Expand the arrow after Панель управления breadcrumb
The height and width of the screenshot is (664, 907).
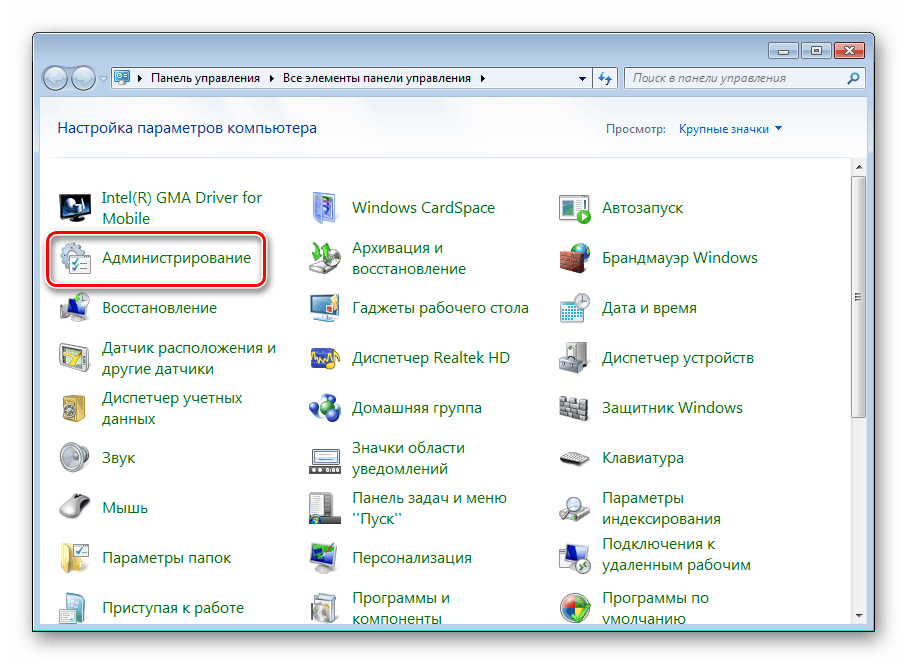point(271,78)
